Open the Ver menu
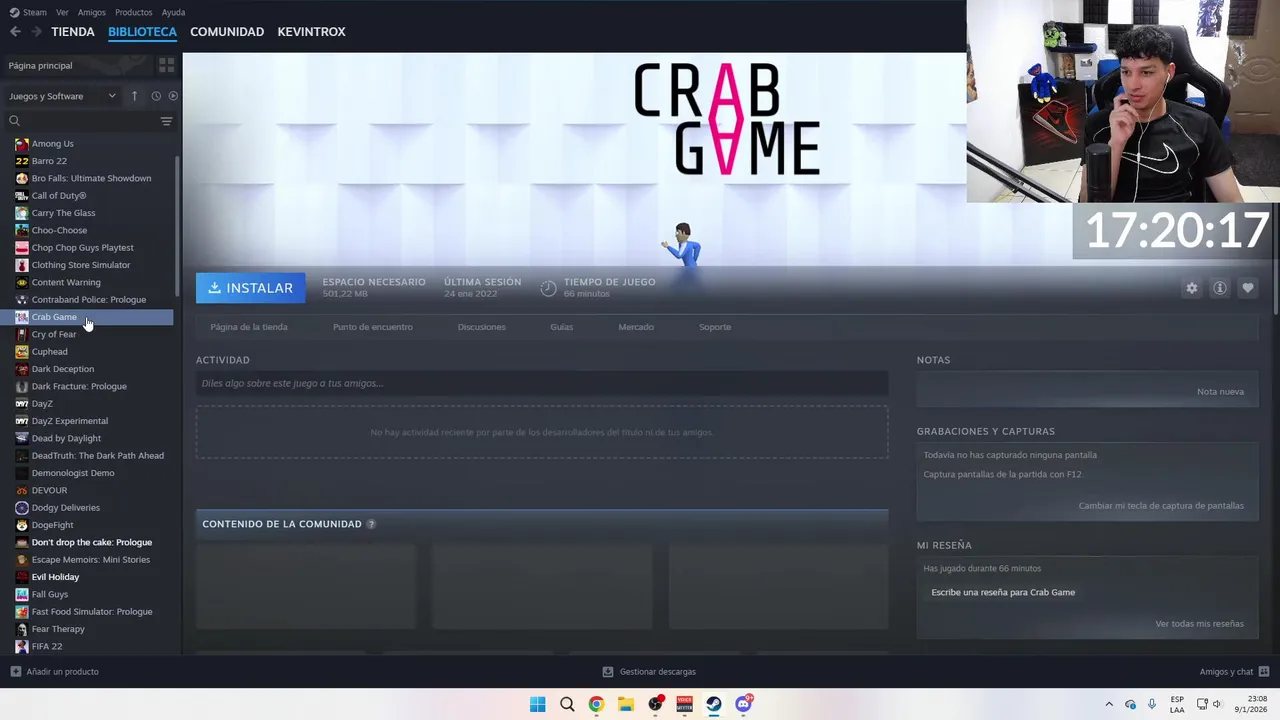The height and width of the screenshot is (720, 1280). [62, 12]
